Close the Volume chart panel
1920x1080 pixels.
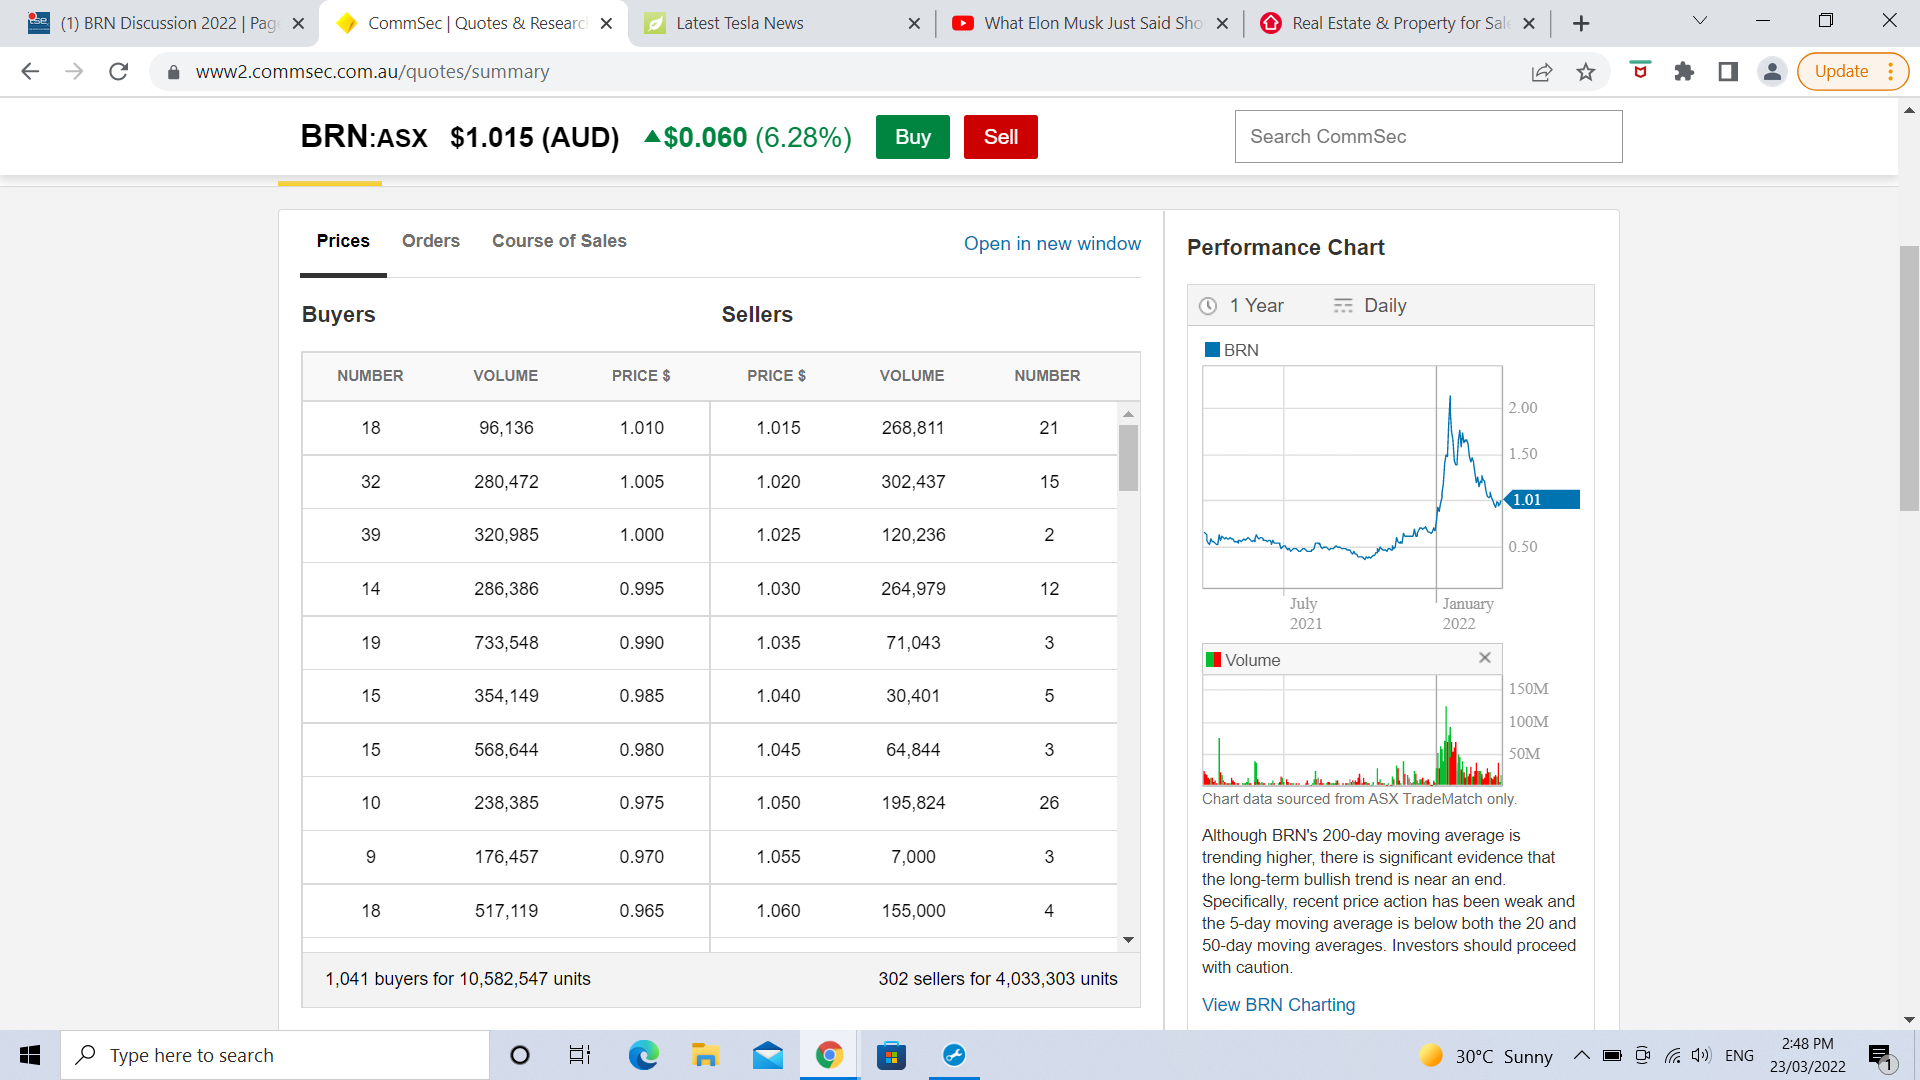pyautogui.click(x=1485, y=658)
